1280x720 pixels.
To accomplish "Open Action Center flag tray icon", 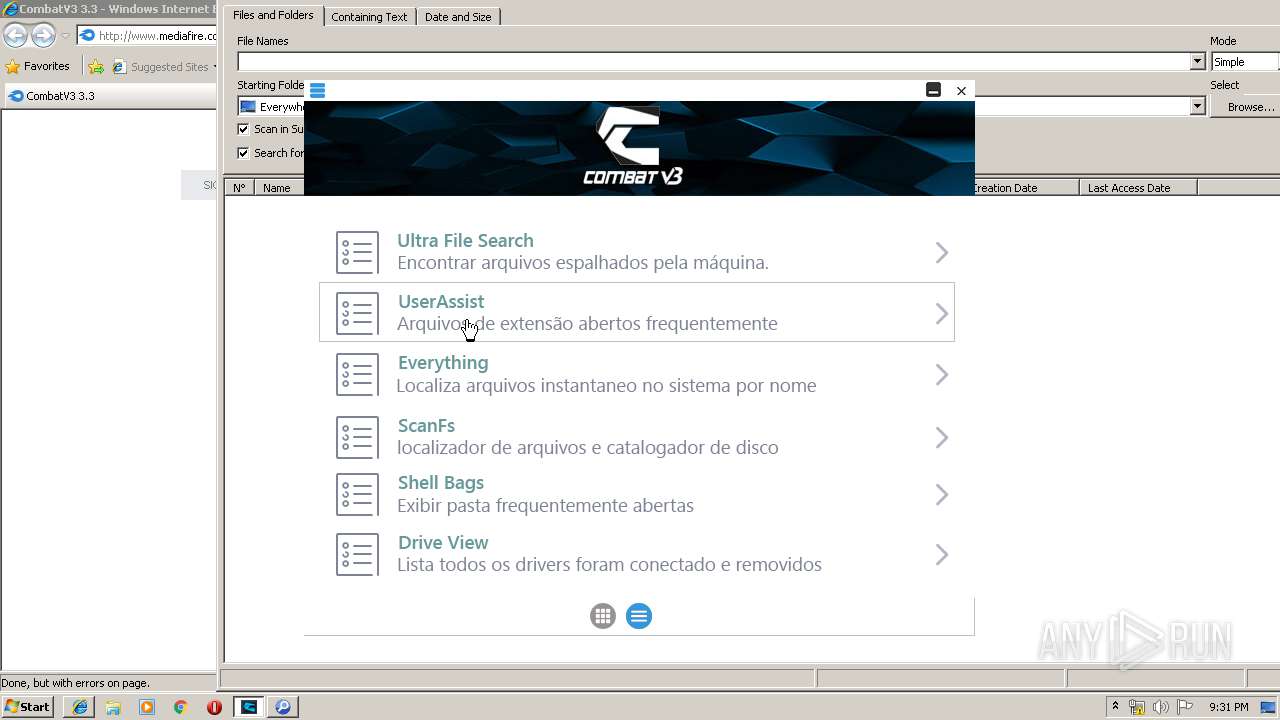I will coord(1184,707).
